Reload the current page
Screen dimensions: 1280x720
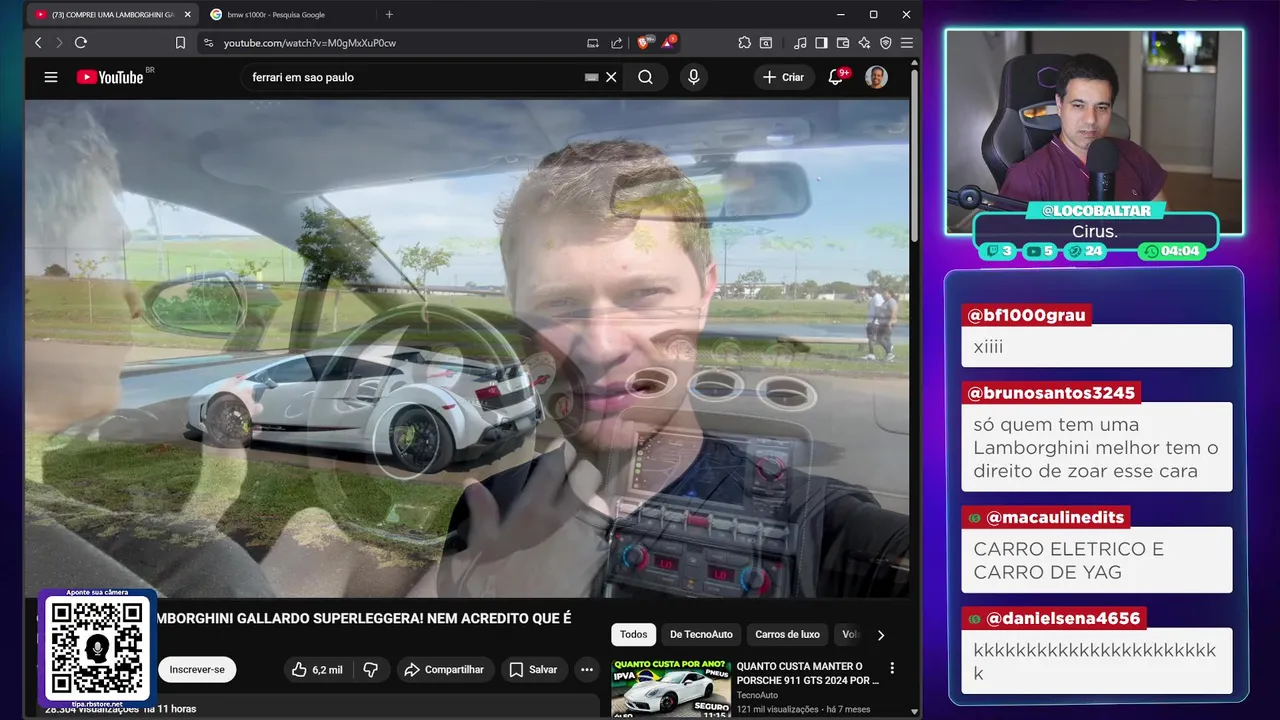tap(81, 43)
